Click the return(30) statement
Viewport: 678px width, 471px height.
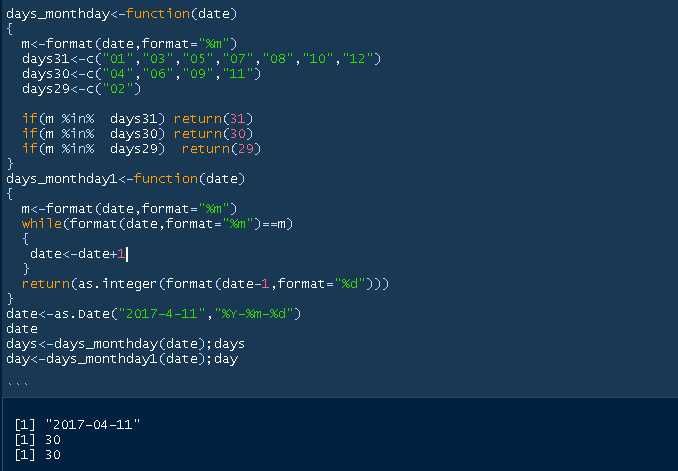[x=213, y=133]
